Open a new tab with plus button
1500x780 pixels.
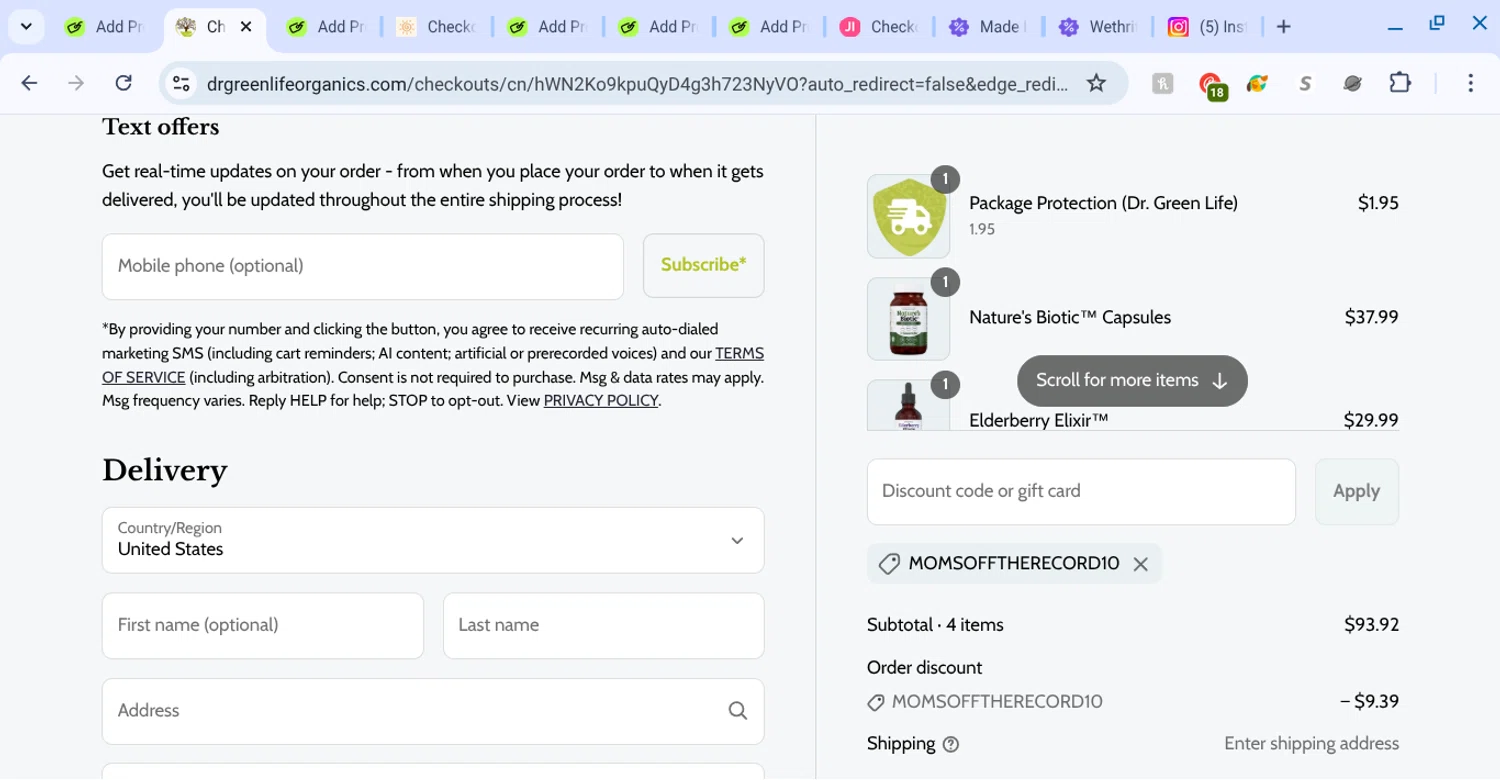tap(1284, 27)
